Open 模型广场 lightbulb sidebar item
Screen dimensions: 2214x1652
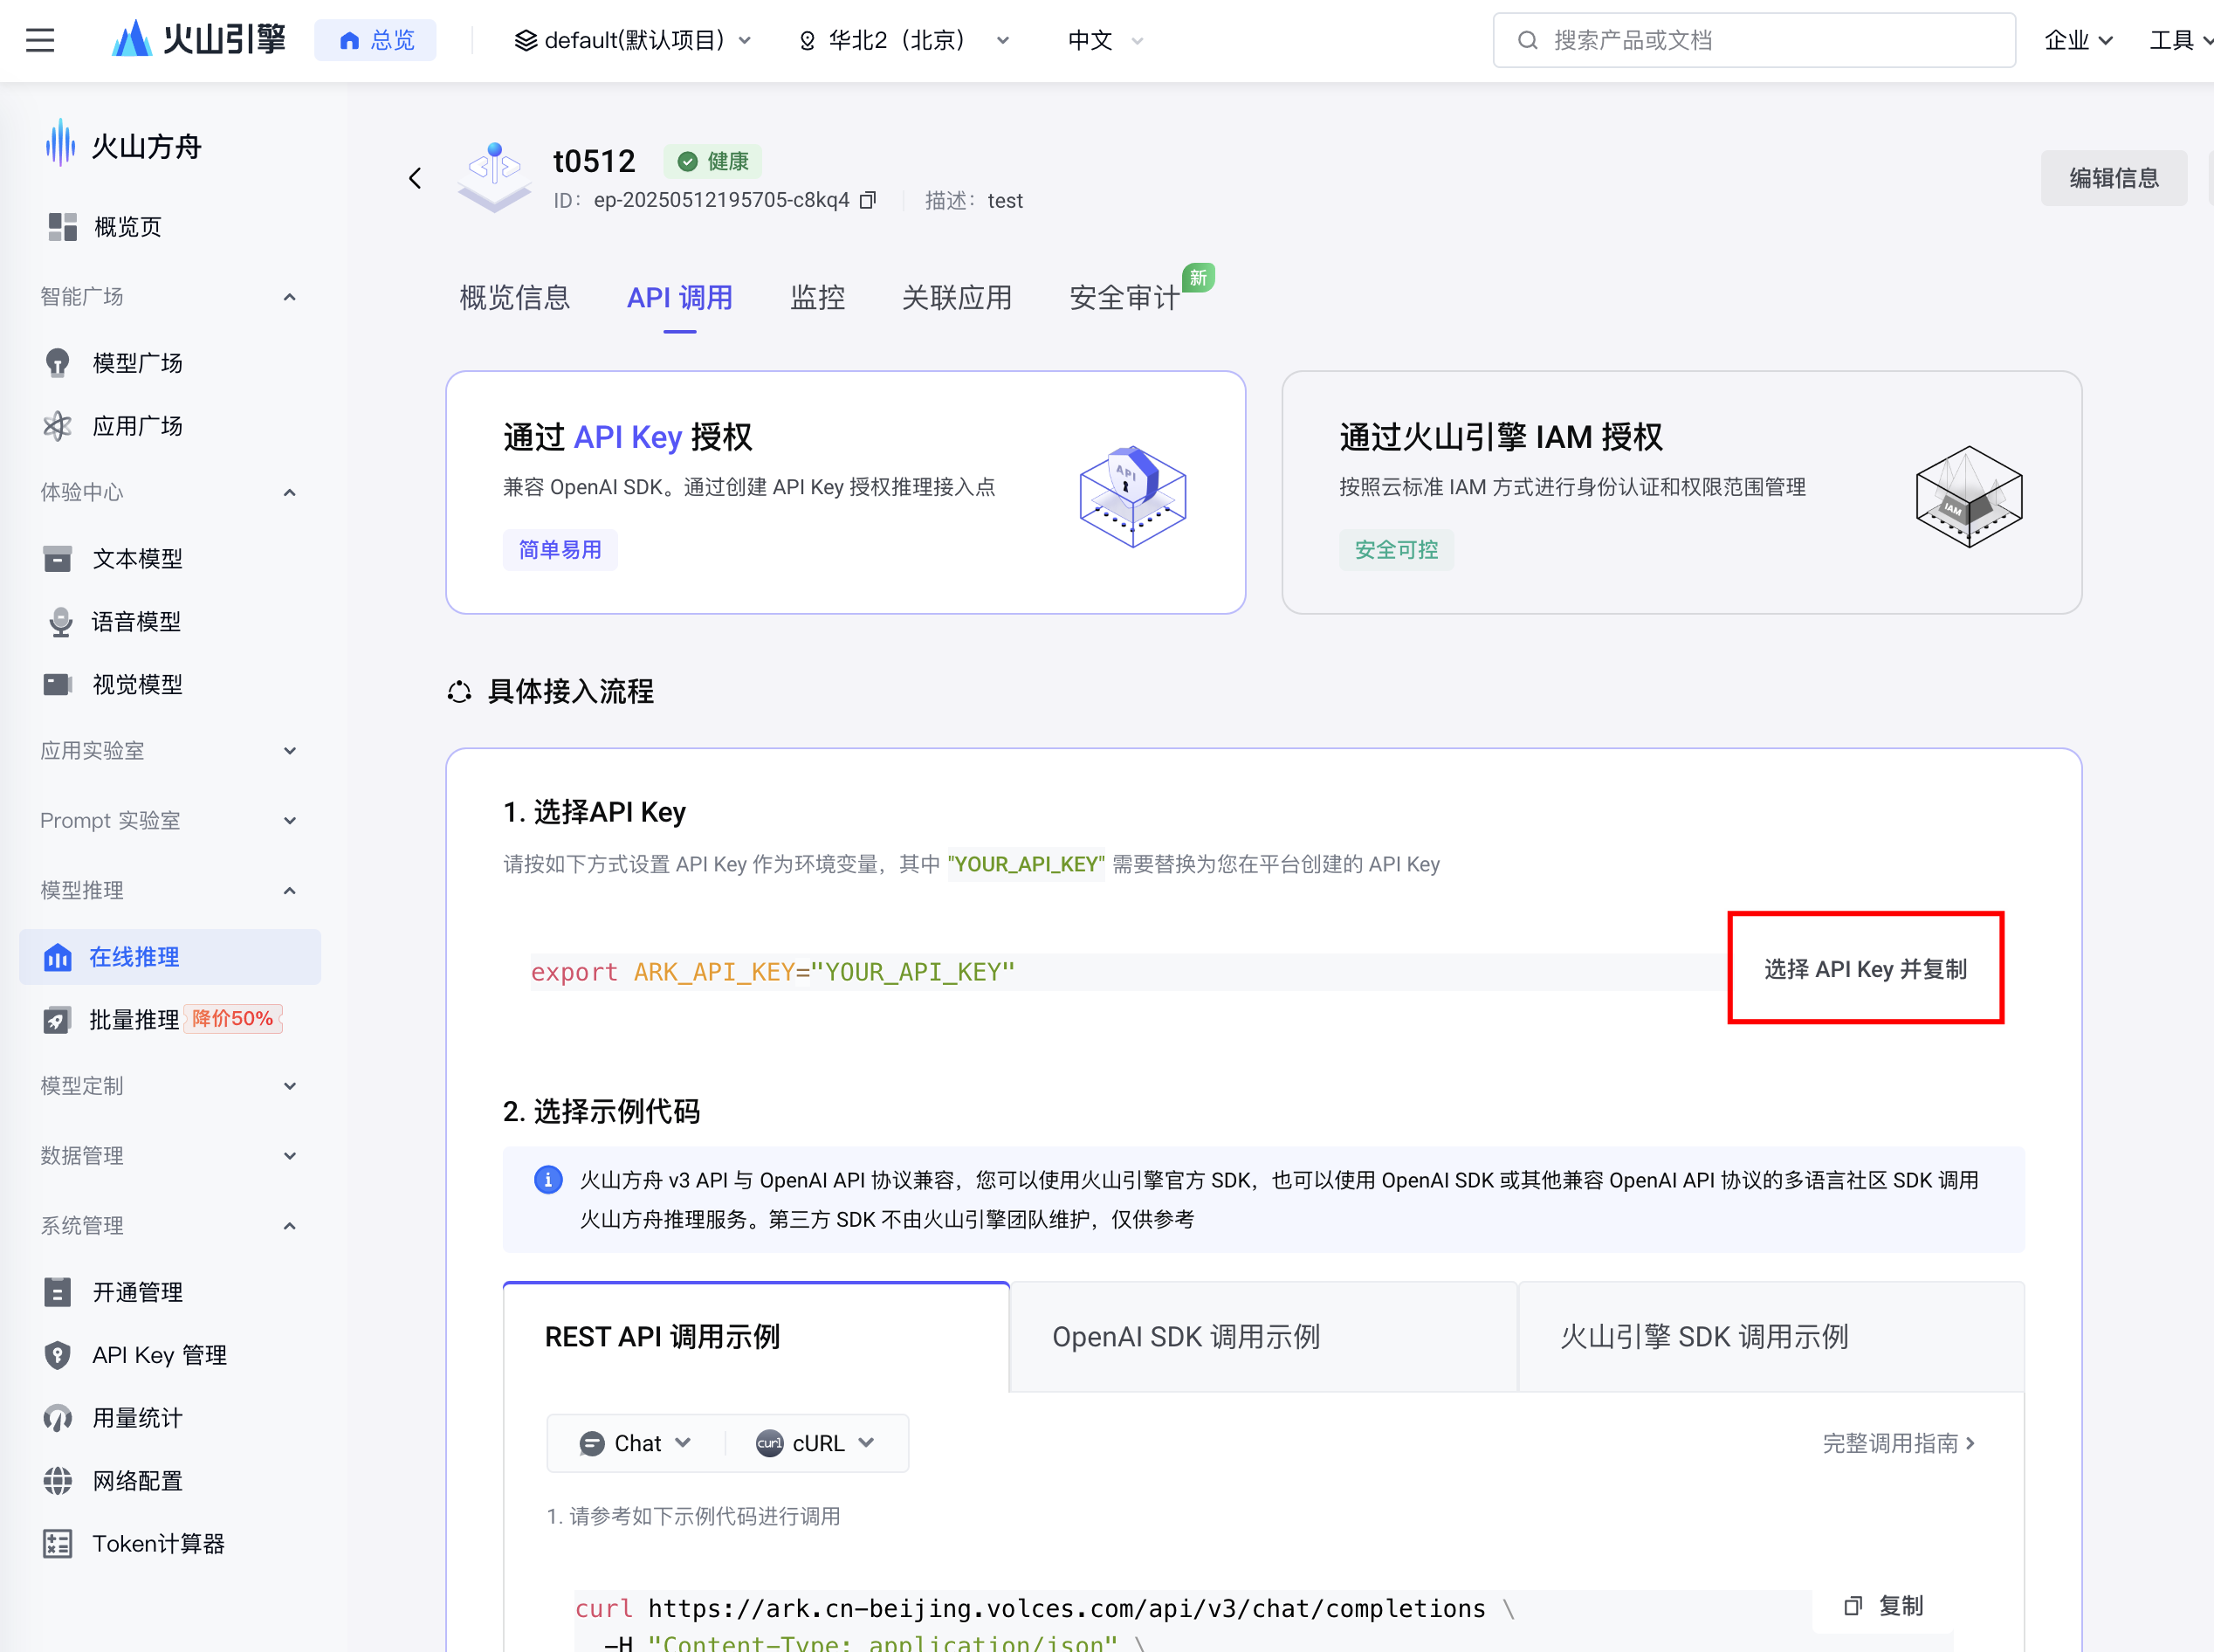[x=136, y=363]
